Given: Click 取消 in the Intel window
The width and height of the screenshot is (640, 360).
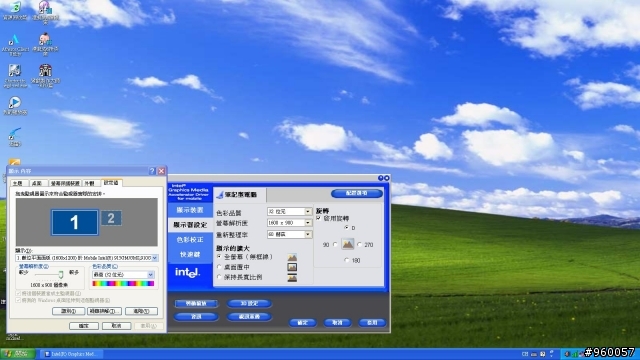Looking at the screenshot, I should tap(337, 323).
